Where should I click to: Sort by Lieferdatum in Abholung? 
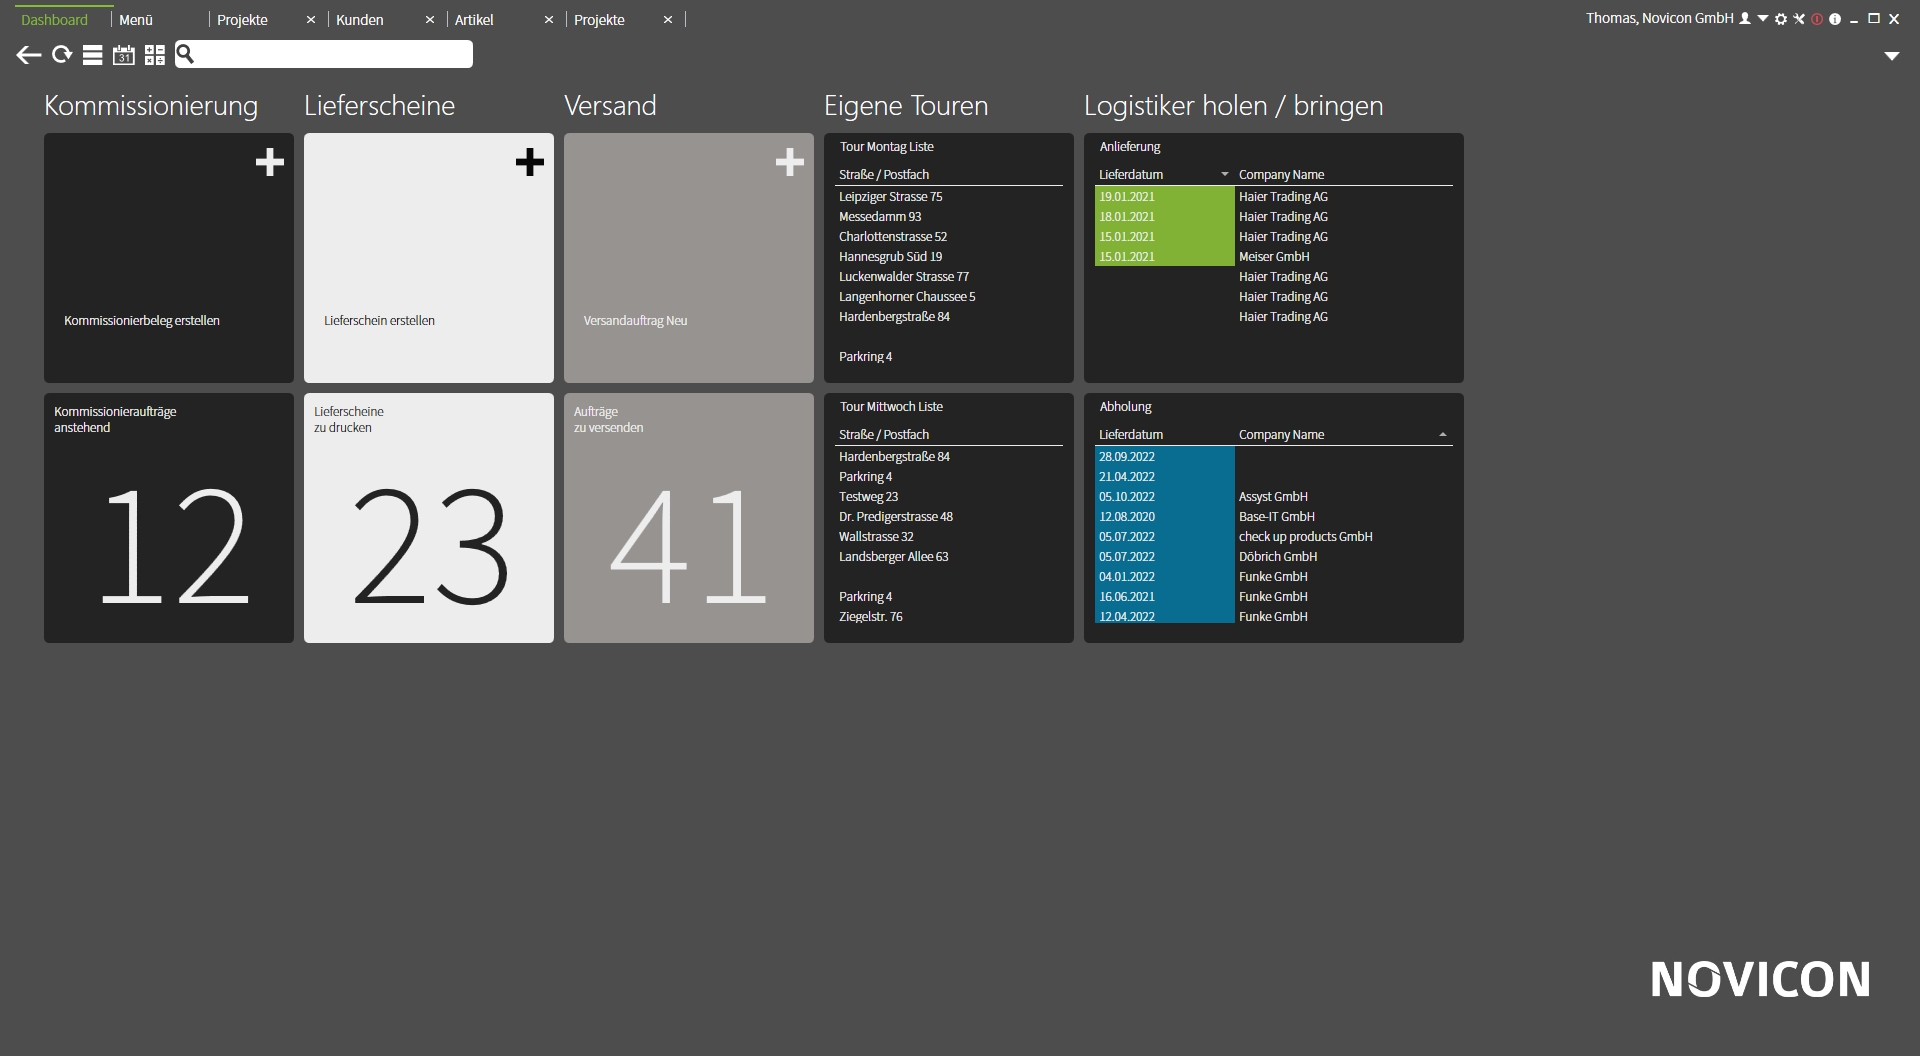tap(1131, 434)
